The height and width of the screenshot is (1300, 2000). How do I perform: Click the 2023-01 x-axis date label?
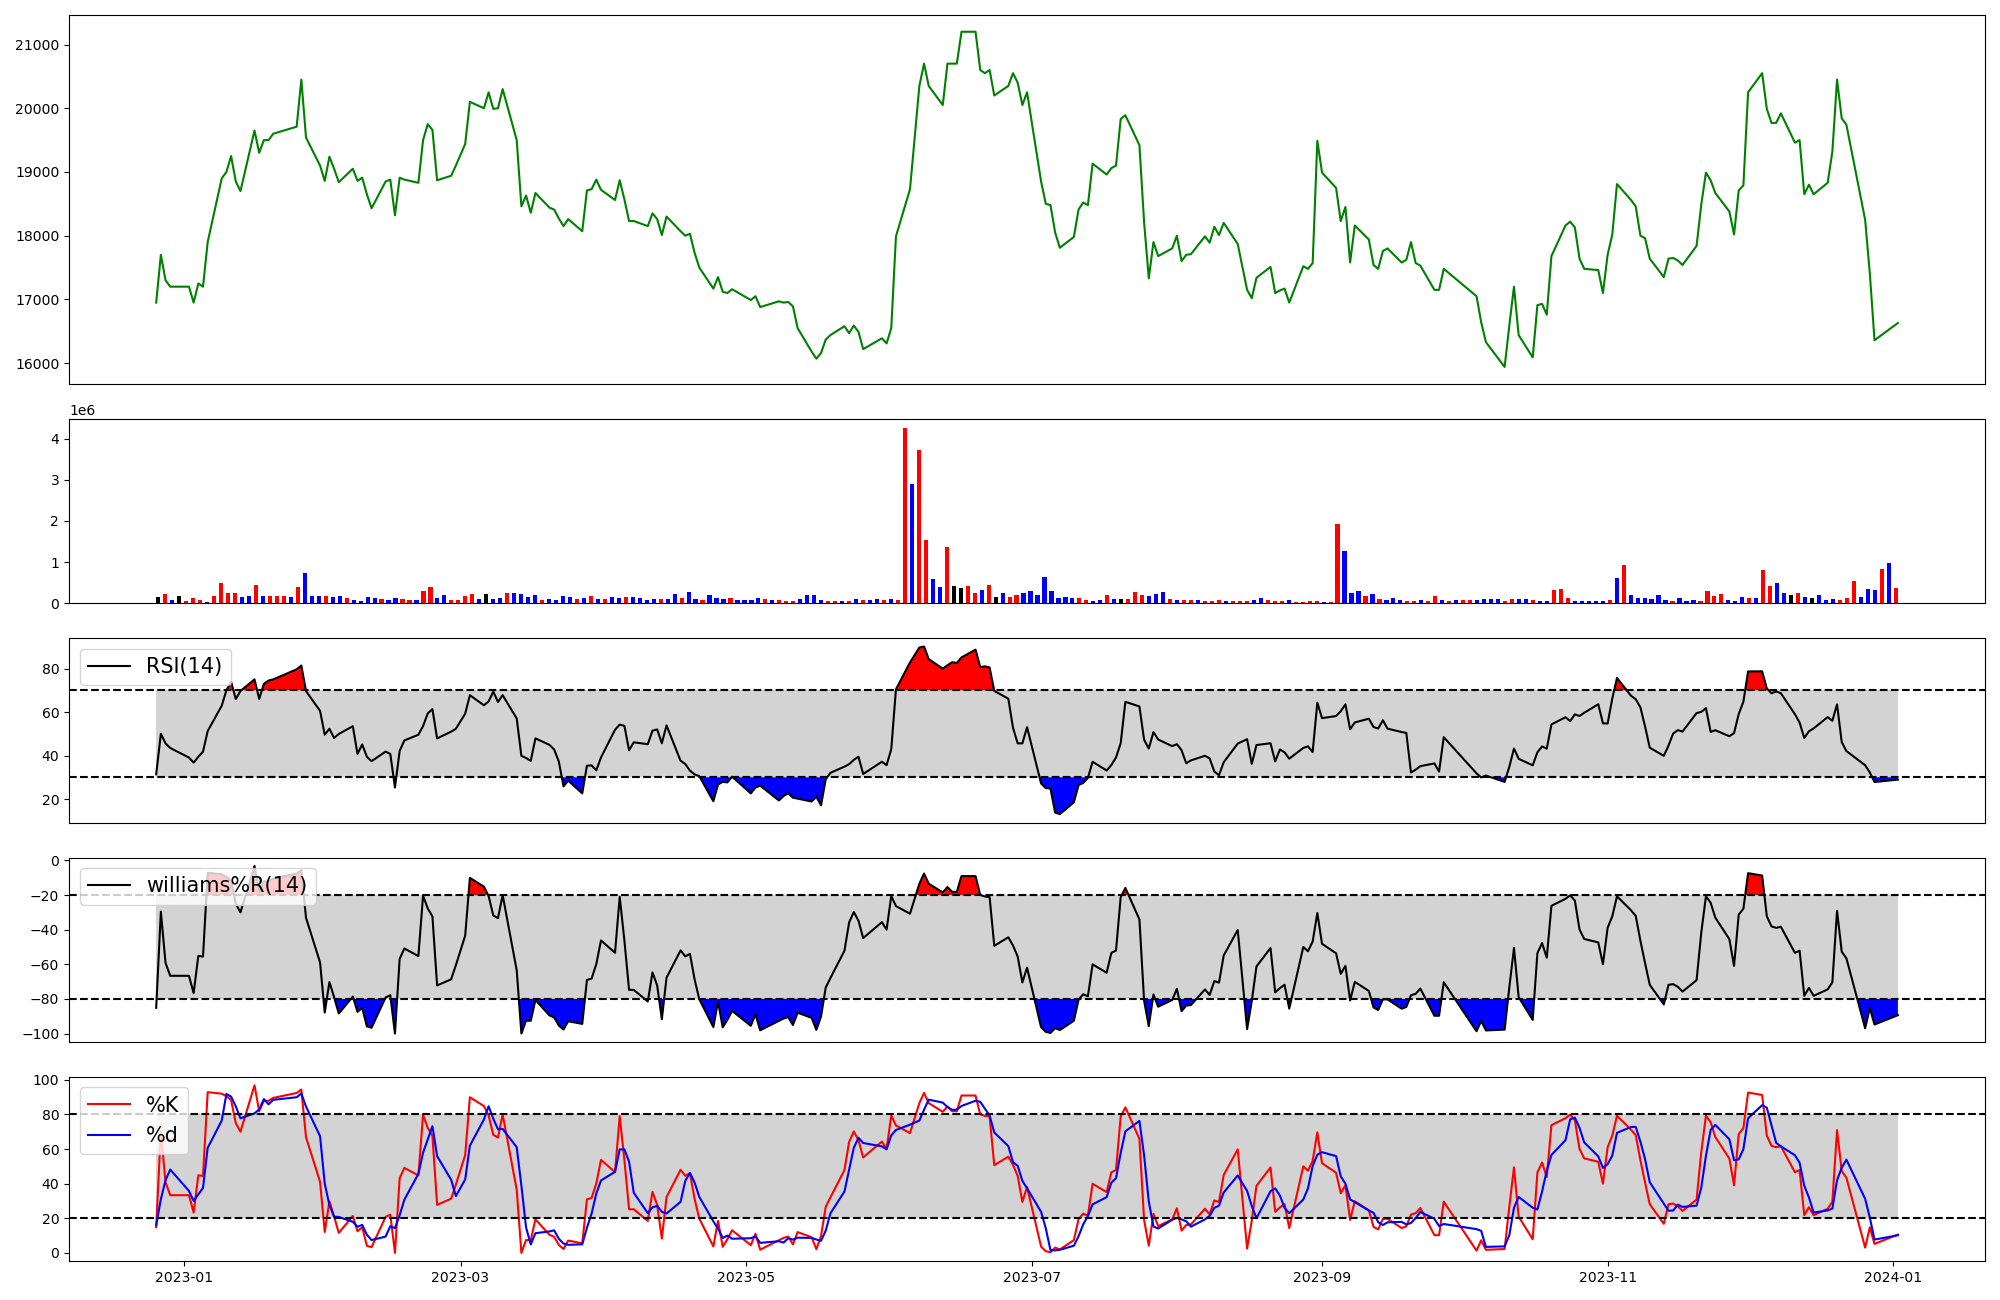click(184, 1277)
